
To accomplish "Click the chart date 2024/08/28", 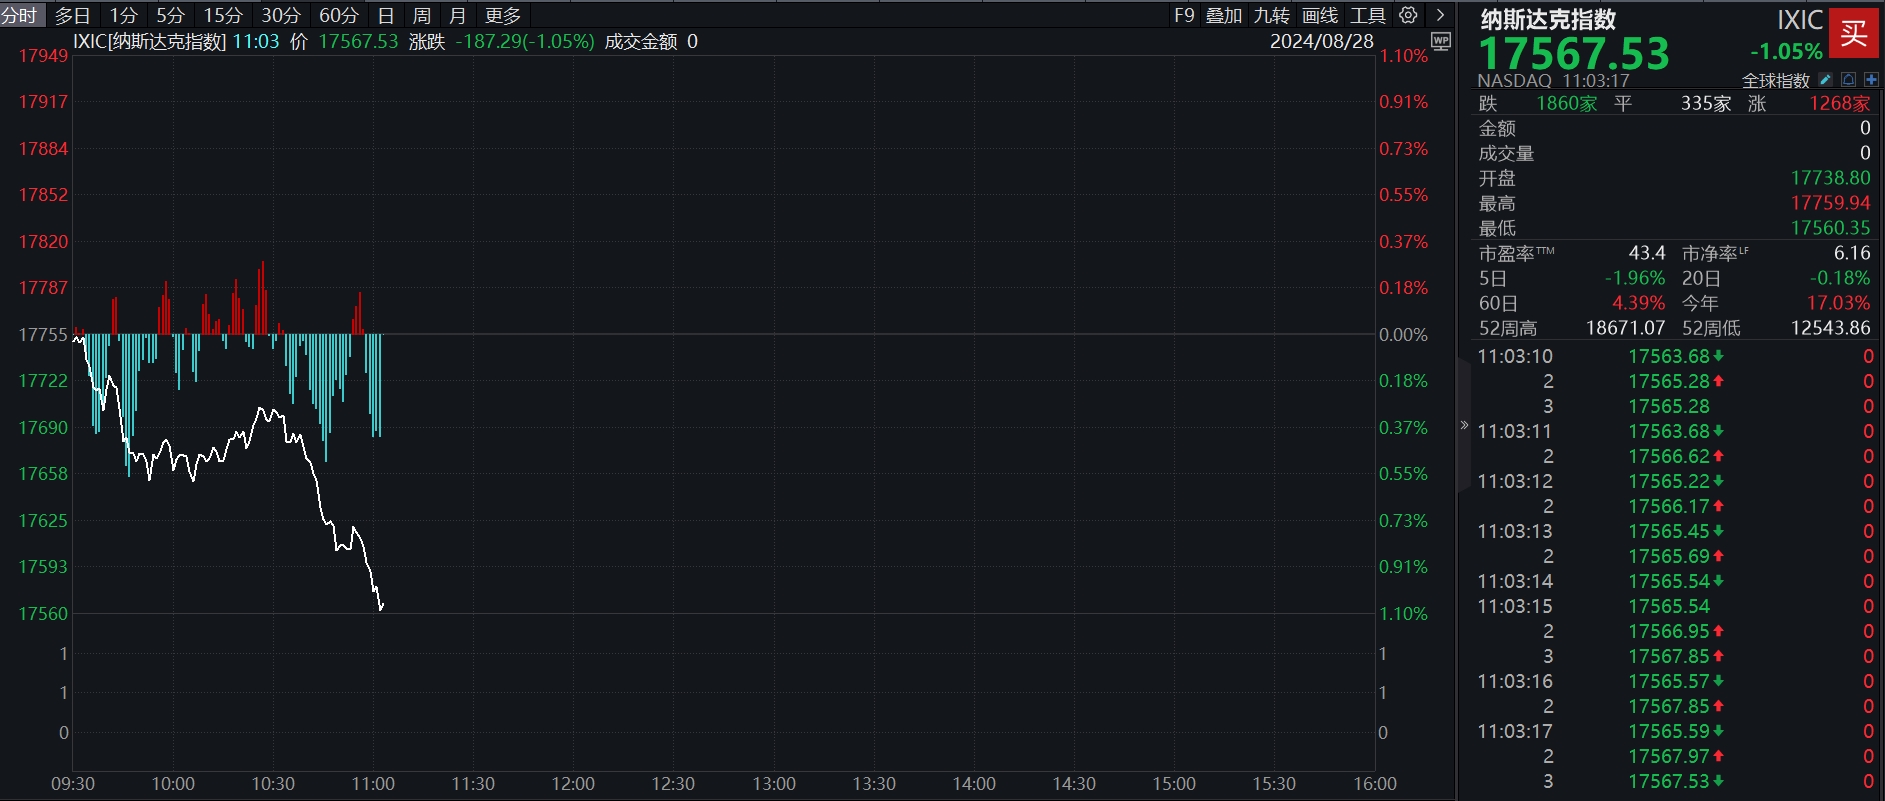I will 1322,41.
